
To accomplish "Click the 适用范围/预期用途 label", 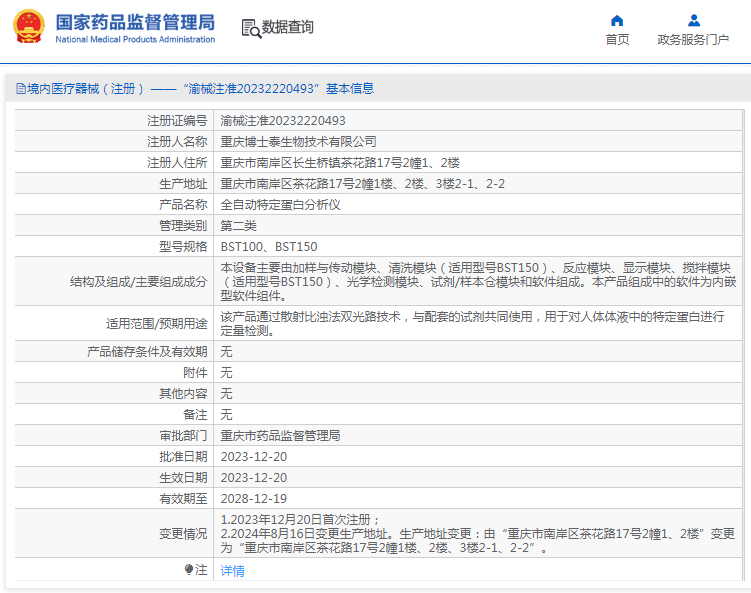I will click(x=157, y=324).
